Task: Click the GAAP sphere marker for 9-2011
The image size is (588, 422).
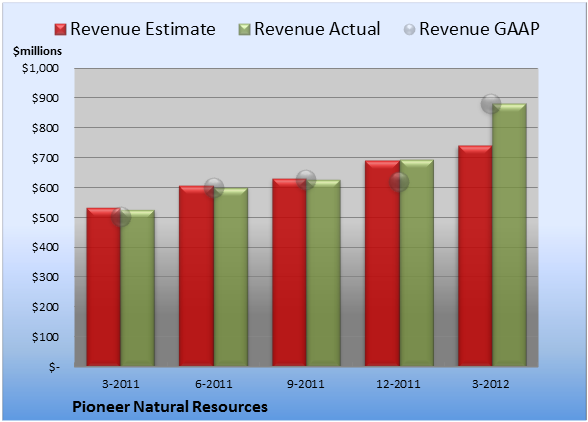Action: tap(306, 180)
